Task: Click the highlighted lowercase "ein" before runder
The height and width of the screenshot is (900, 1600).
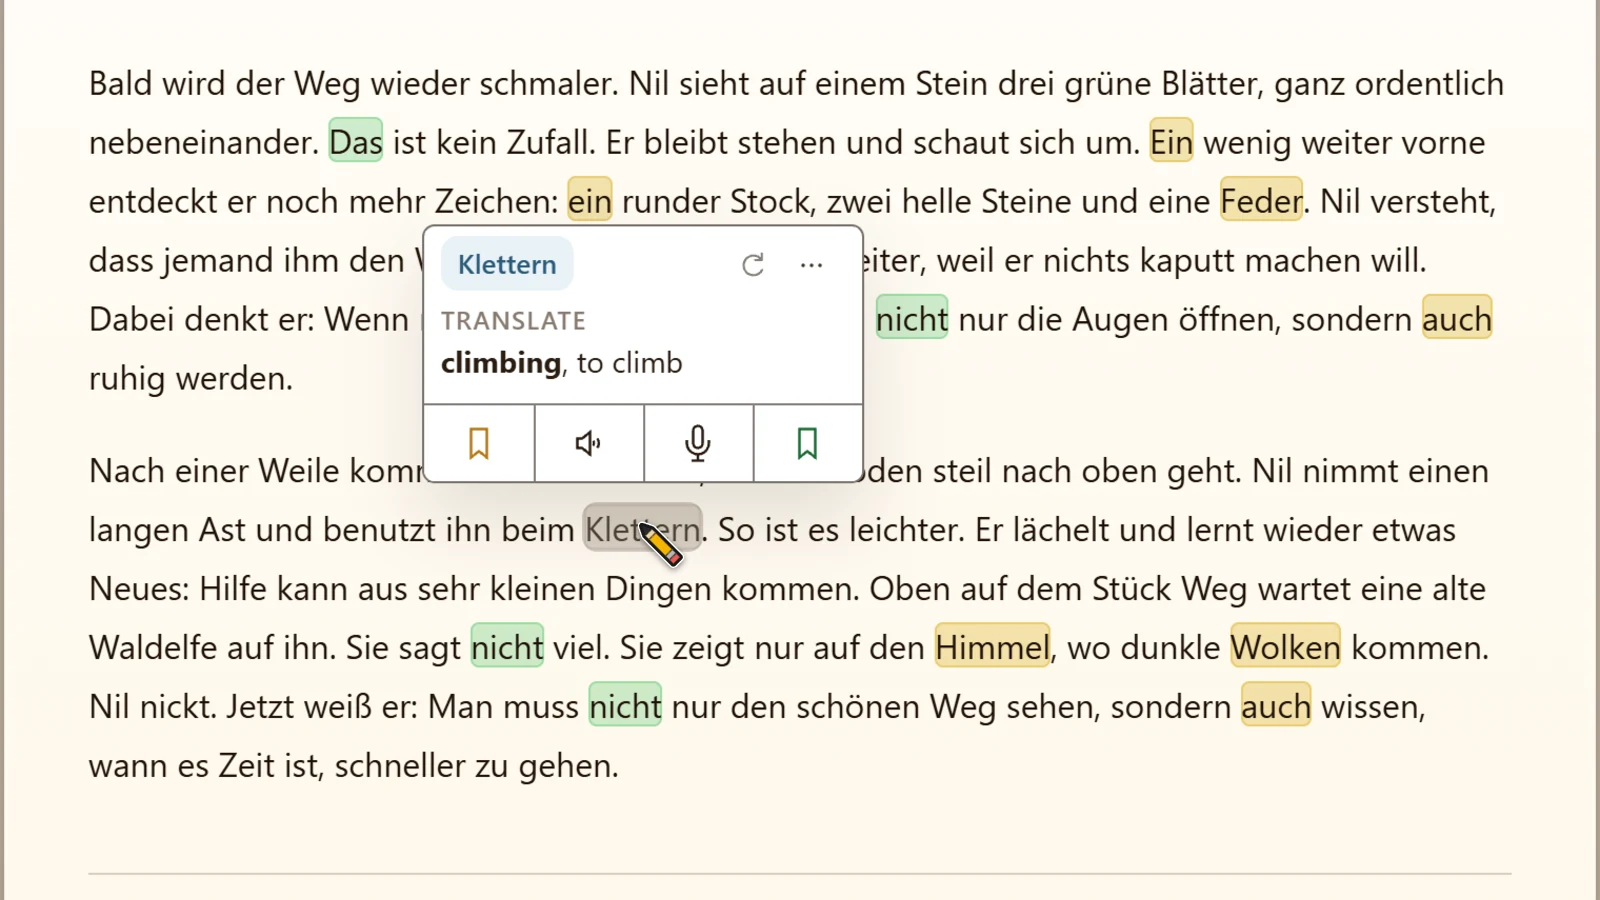Action: click(590, 201)
